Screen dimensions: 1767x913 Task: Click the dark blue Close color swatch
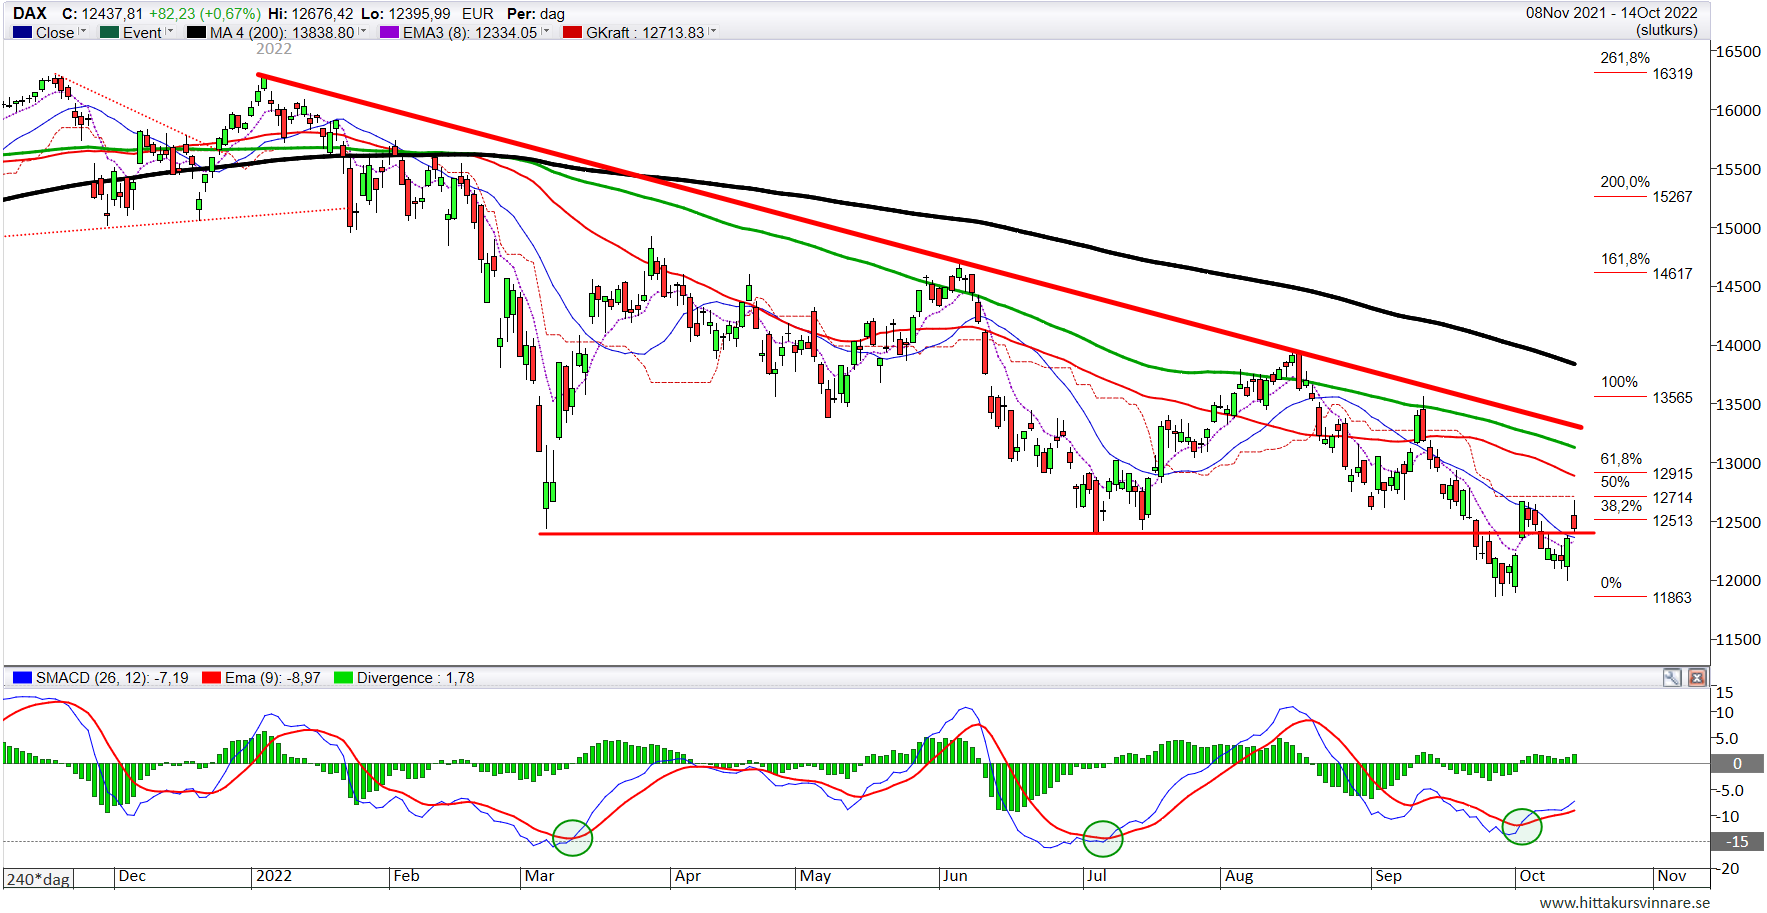(x=22, y=33)
